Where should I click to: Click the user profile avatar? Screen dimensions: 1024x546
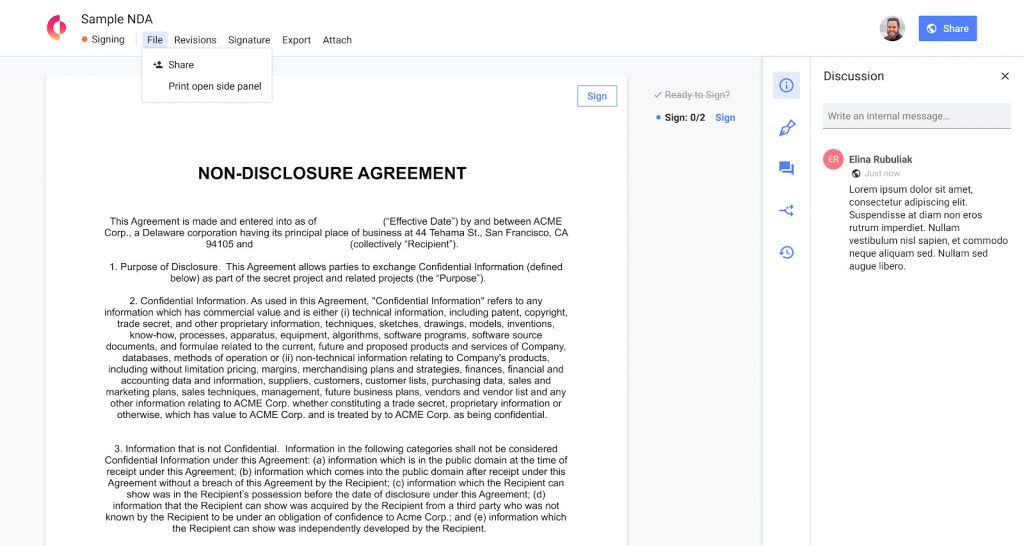coord(892,29)
